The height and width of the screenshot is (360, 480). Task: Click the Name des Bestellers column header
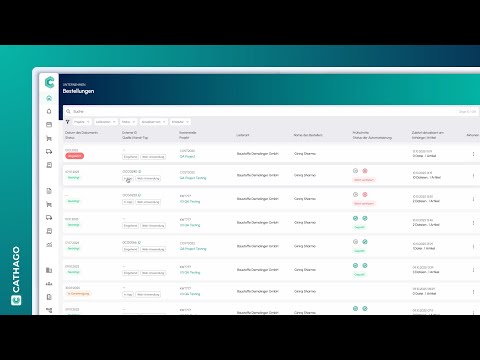point(308,135)
